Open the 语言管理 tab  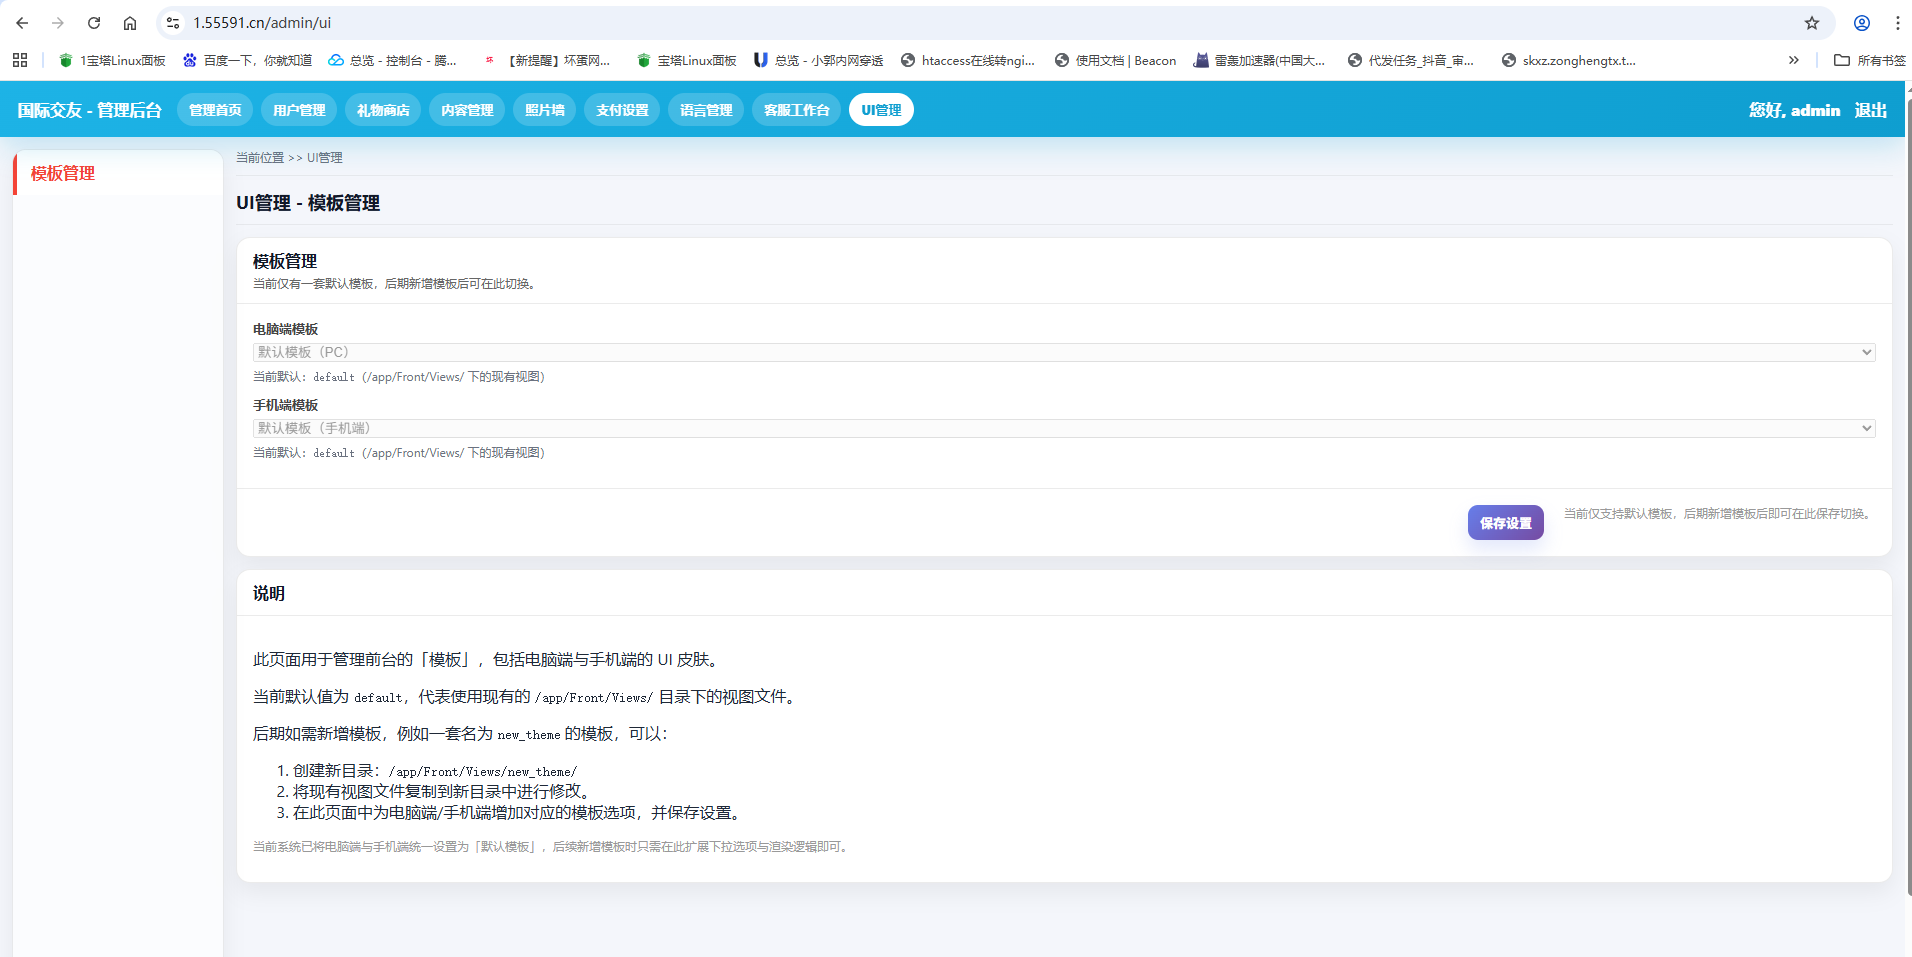point(706,110)
